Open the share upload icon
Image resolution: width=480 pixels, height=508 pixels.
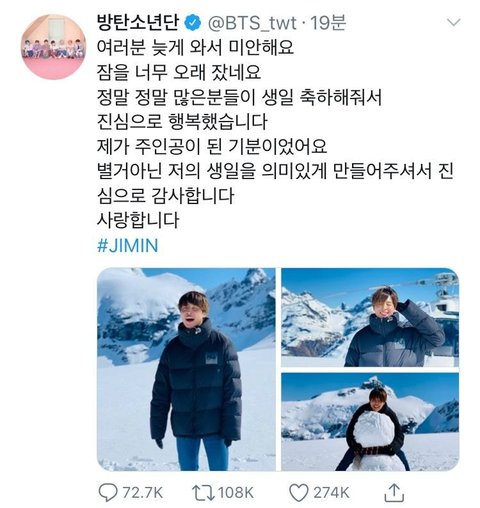[394, 493]
